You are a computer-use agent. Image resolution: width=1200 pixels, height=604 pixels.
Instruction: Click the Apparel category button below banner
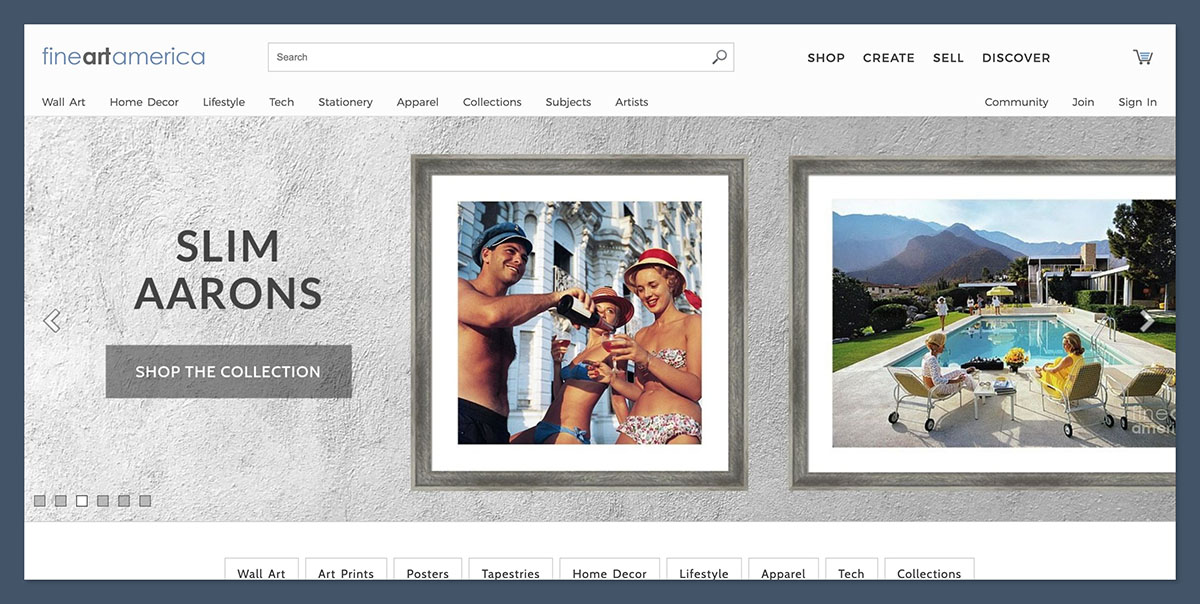(x=783, y=570)
